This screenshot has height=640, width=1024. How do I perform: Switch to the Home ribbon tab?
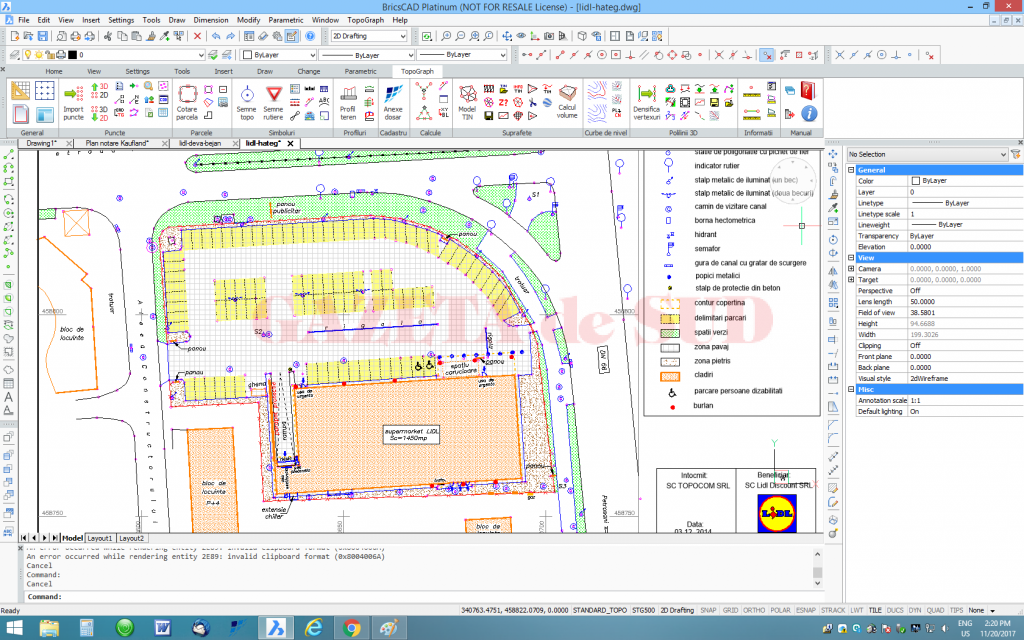(54, 71)
